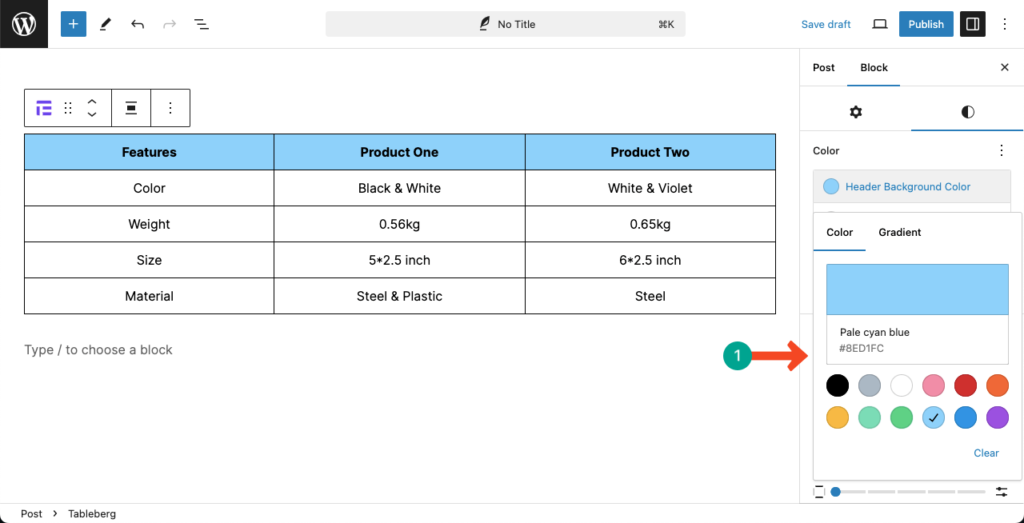Click the Tableberg block icon
This screenshot has width=1024, height=523.
pyautogui.click(x=44, y=108)
